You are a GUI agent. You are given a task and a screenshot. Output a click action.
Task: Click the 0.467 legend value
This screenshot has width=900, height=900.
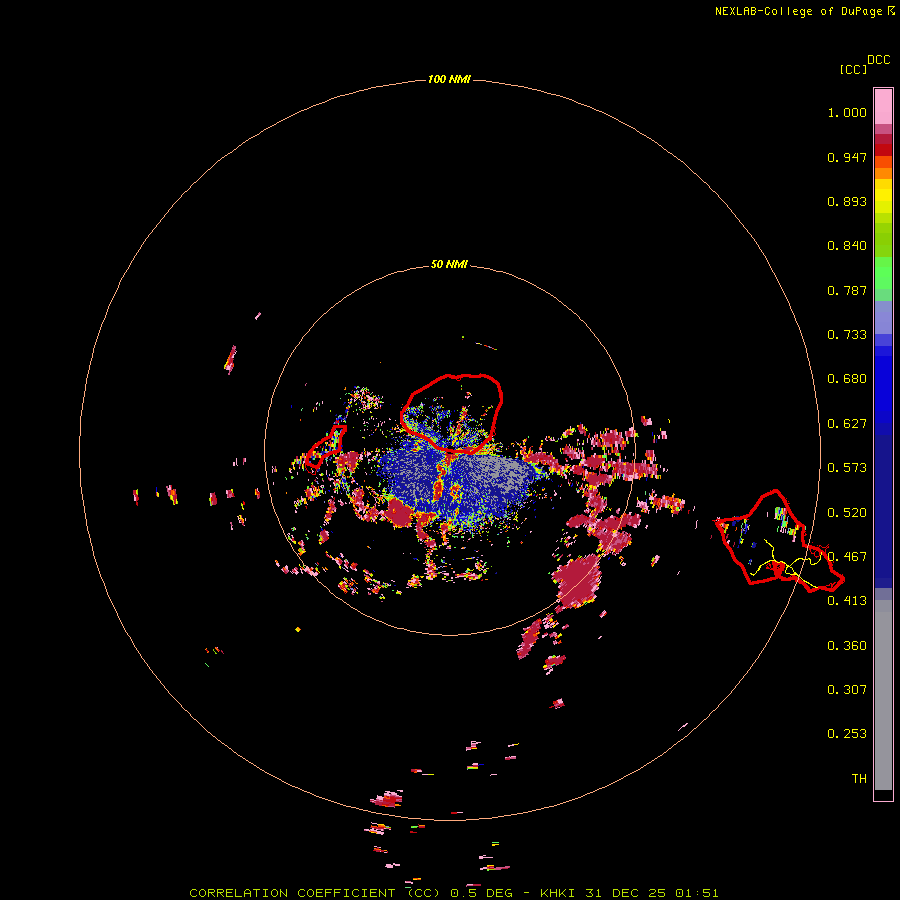point(847,557)
